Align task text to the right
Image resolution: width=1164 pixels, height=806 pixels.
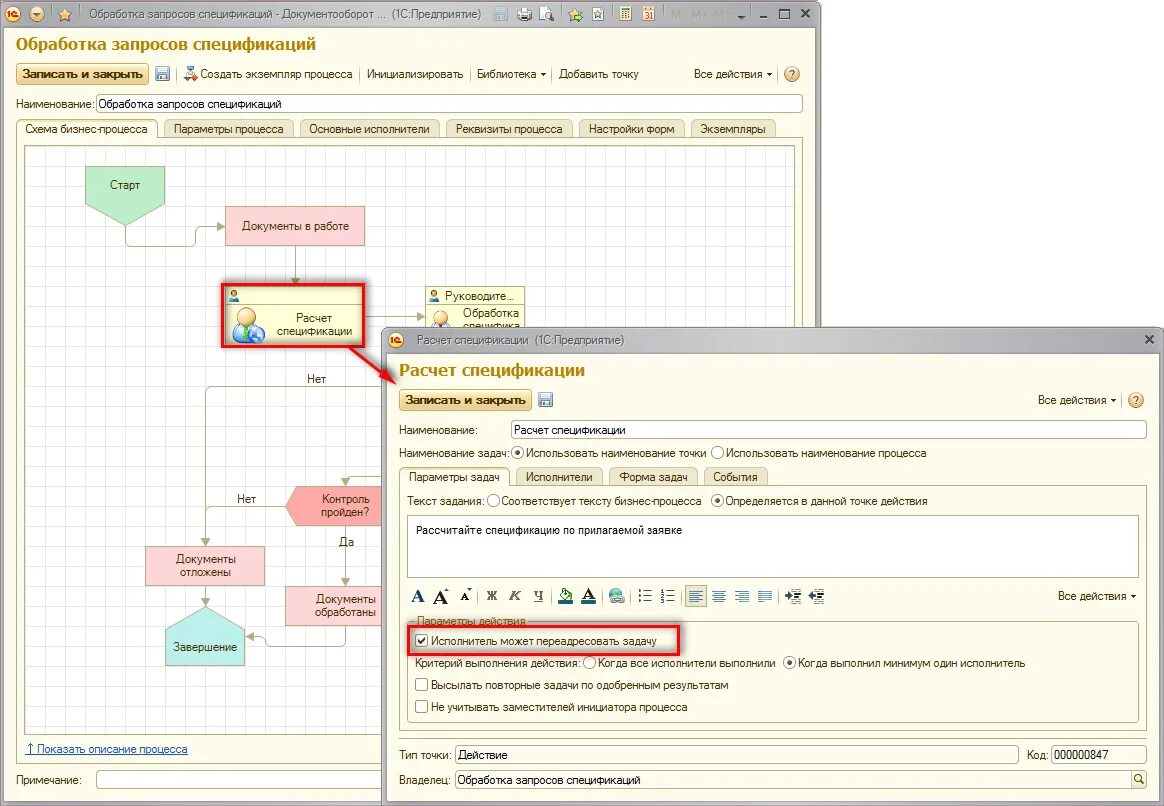(x=742, y=596)
